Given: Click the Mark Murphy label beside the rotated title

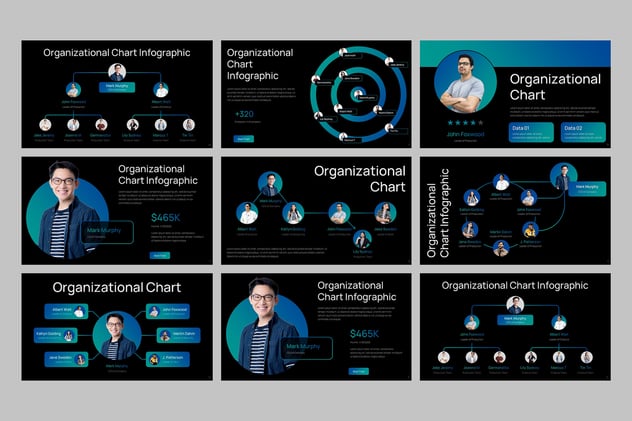Looking at the screenshot, I should 588,188.
